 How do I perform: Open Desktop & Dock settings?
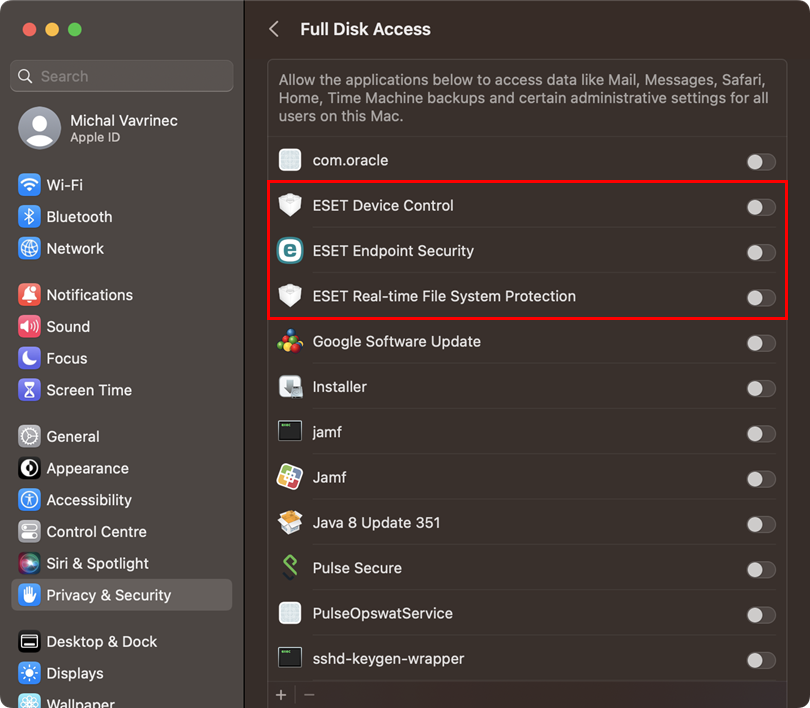[x=101, y=641]
